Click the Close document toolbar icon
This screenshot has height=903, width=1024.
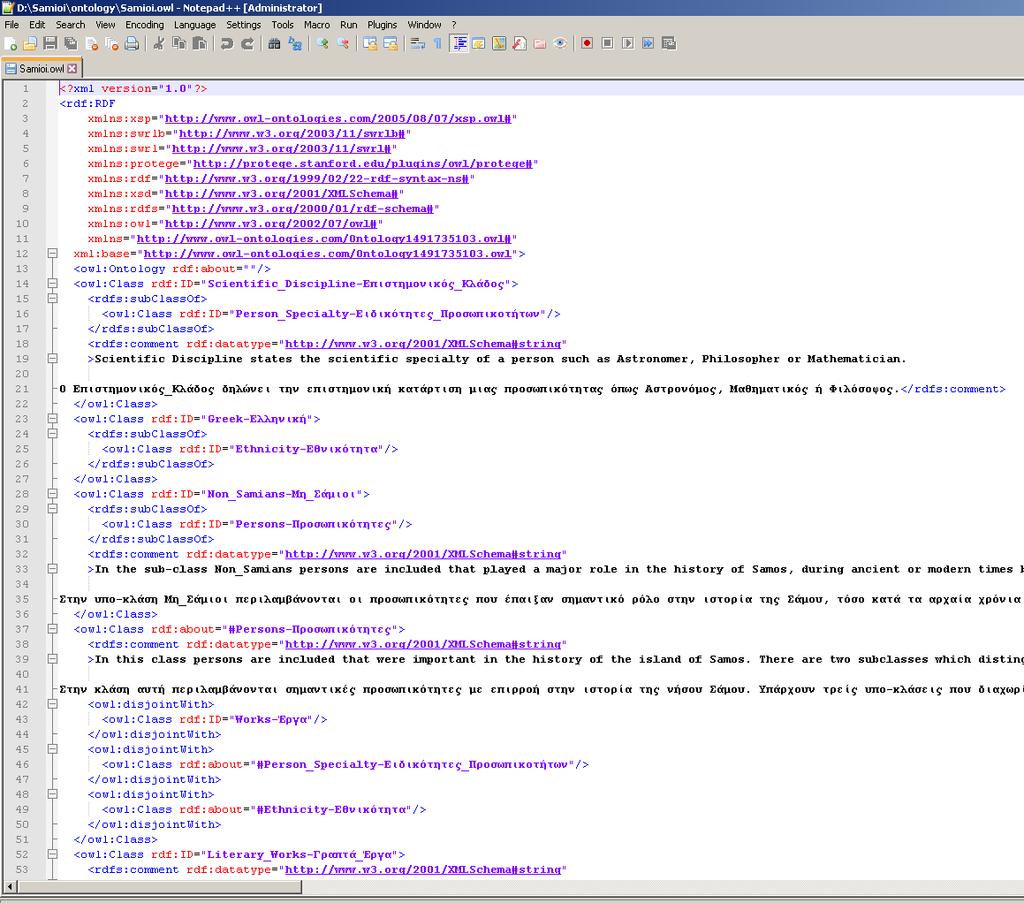[91, 44]
